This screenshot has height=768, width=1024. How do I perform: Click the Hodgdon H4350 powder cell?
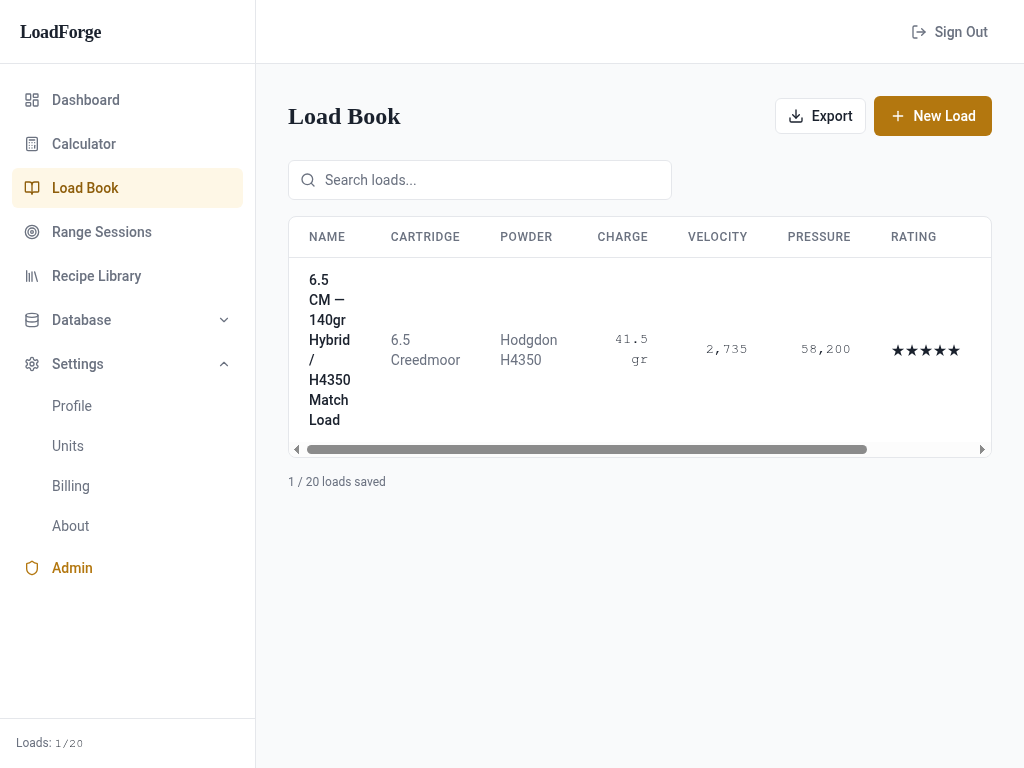[x=528, y=350]
